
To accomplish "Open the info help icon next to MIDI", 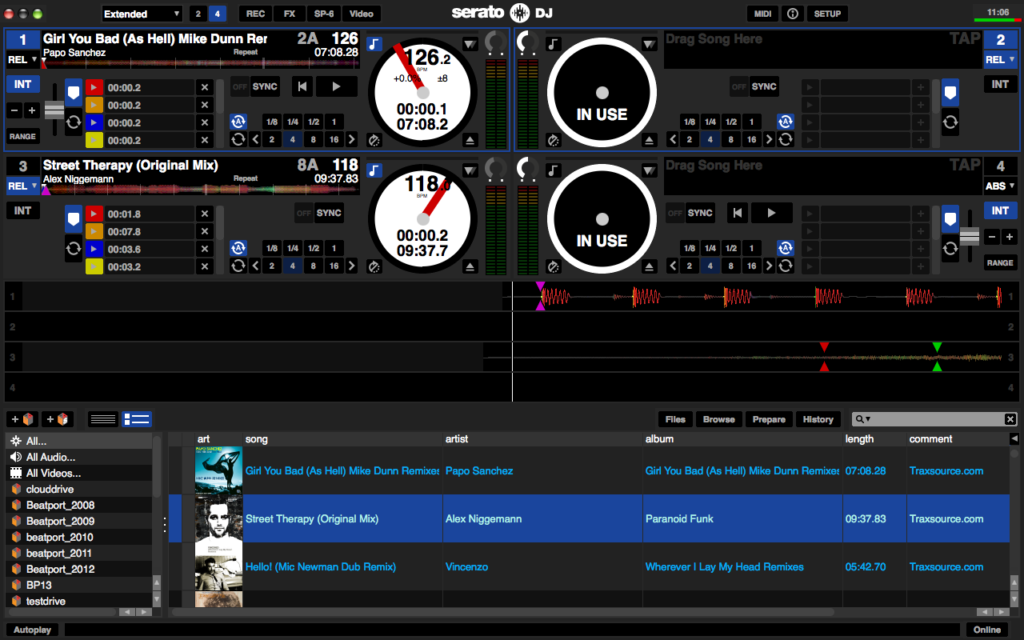I will point(793,14).
